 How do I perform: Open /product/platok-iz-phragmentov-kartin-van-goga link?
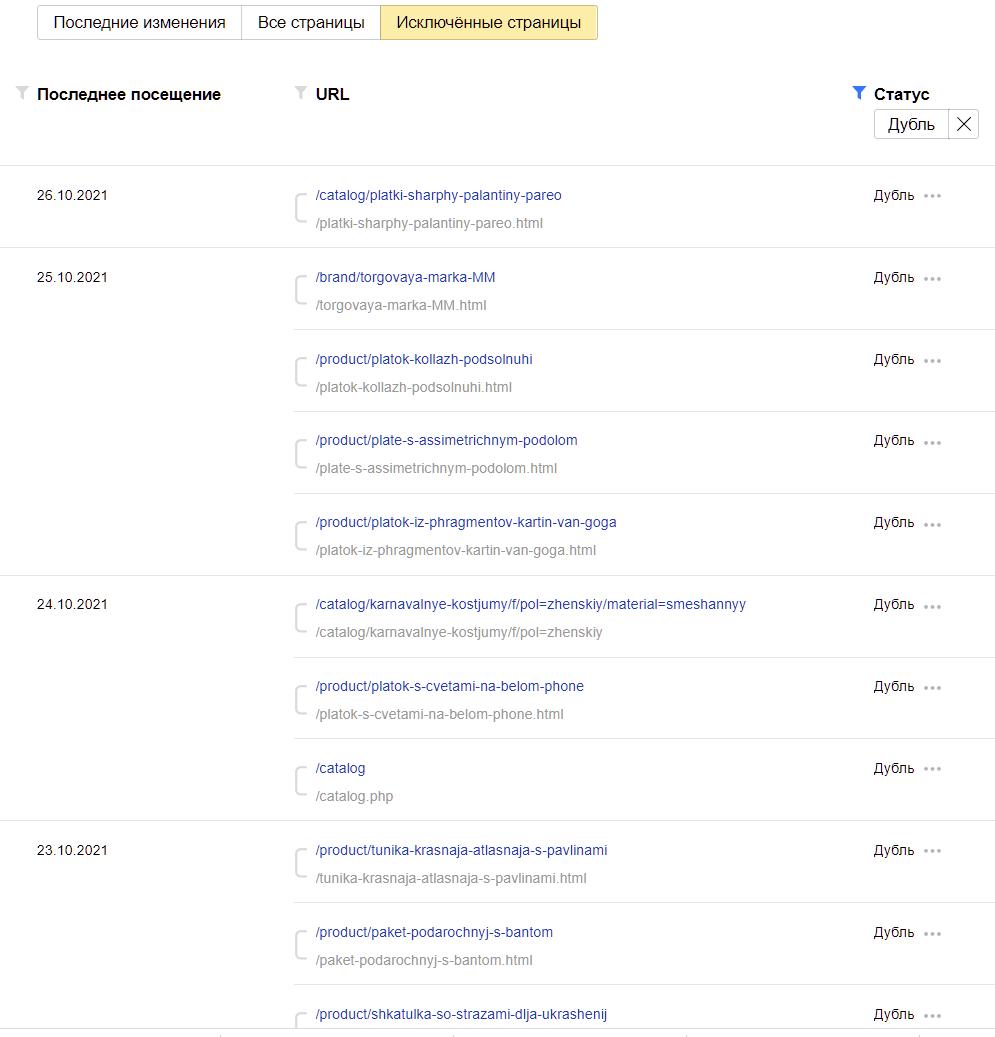click(x=466, y=522)
